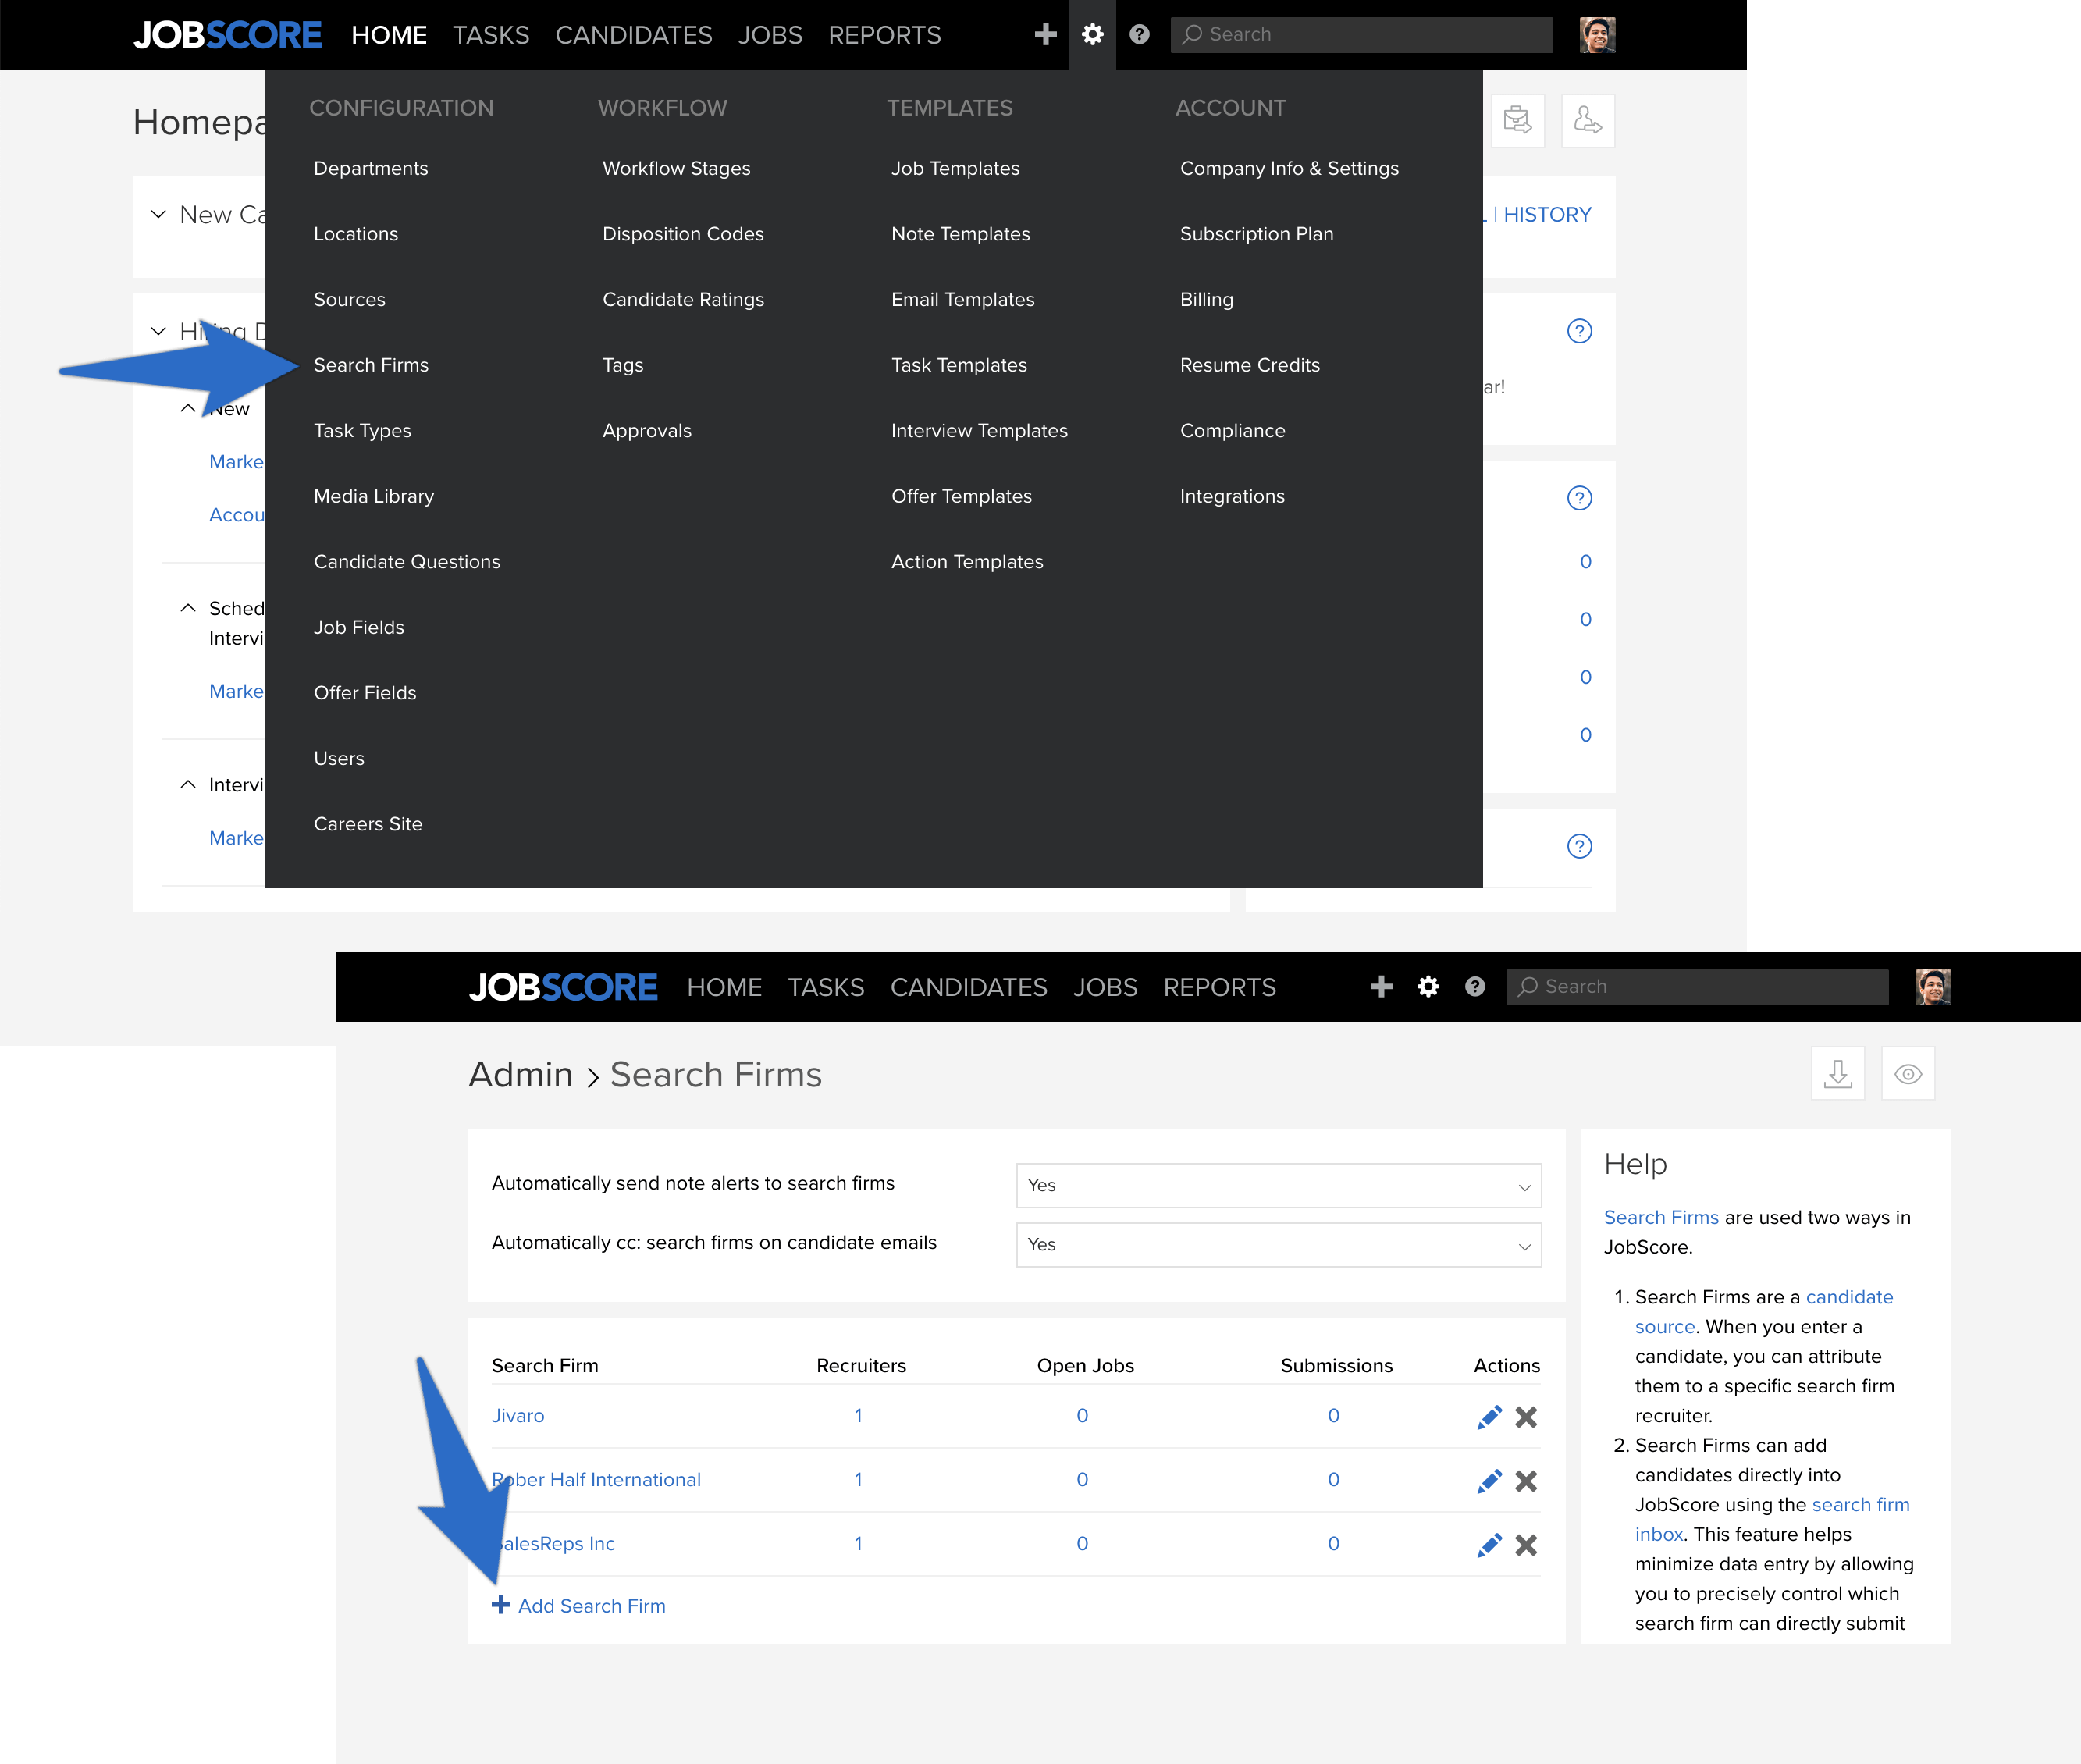
Task: Edit SalesReps Inc with pencil icon
Action: click(x=1489, y=1545)
